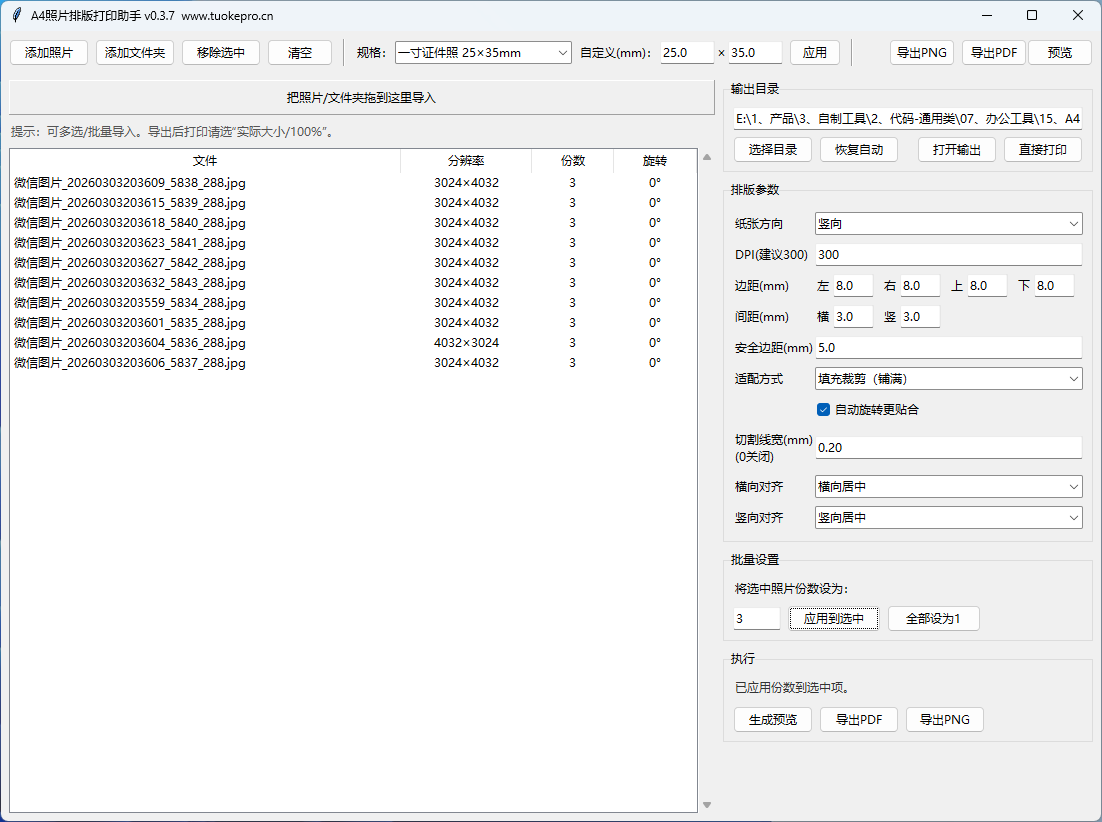Open the 适配方式 dropdown
Screen dimensions: 1102x822
click(x=948, y=379)
